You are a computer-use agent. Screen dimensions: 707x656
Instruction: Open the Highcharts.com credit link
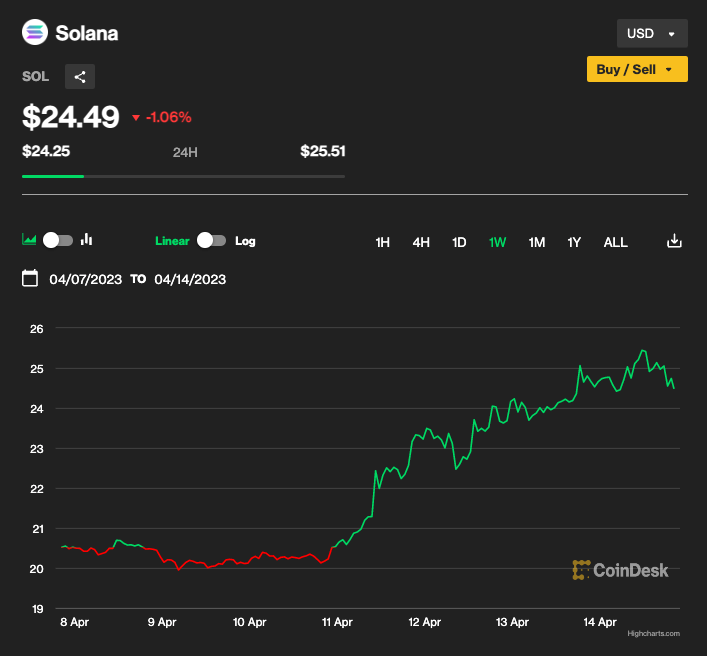pos(653,633)
